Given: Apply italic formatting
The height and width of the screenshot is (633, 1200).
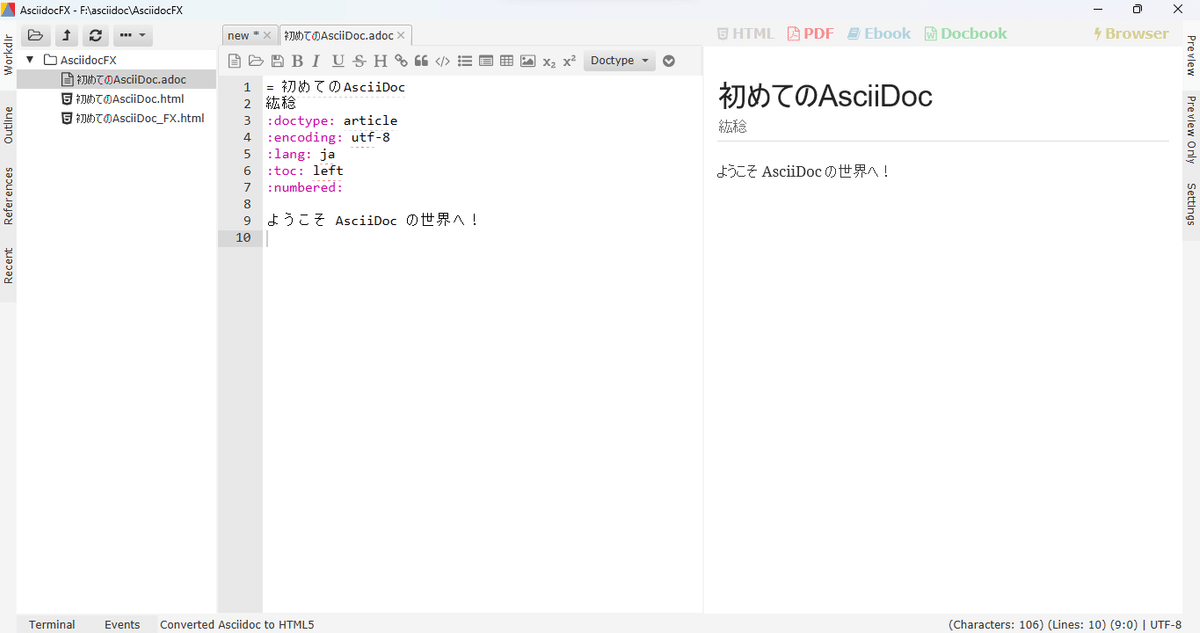Looking at the screenshot, I should point(316,60).
